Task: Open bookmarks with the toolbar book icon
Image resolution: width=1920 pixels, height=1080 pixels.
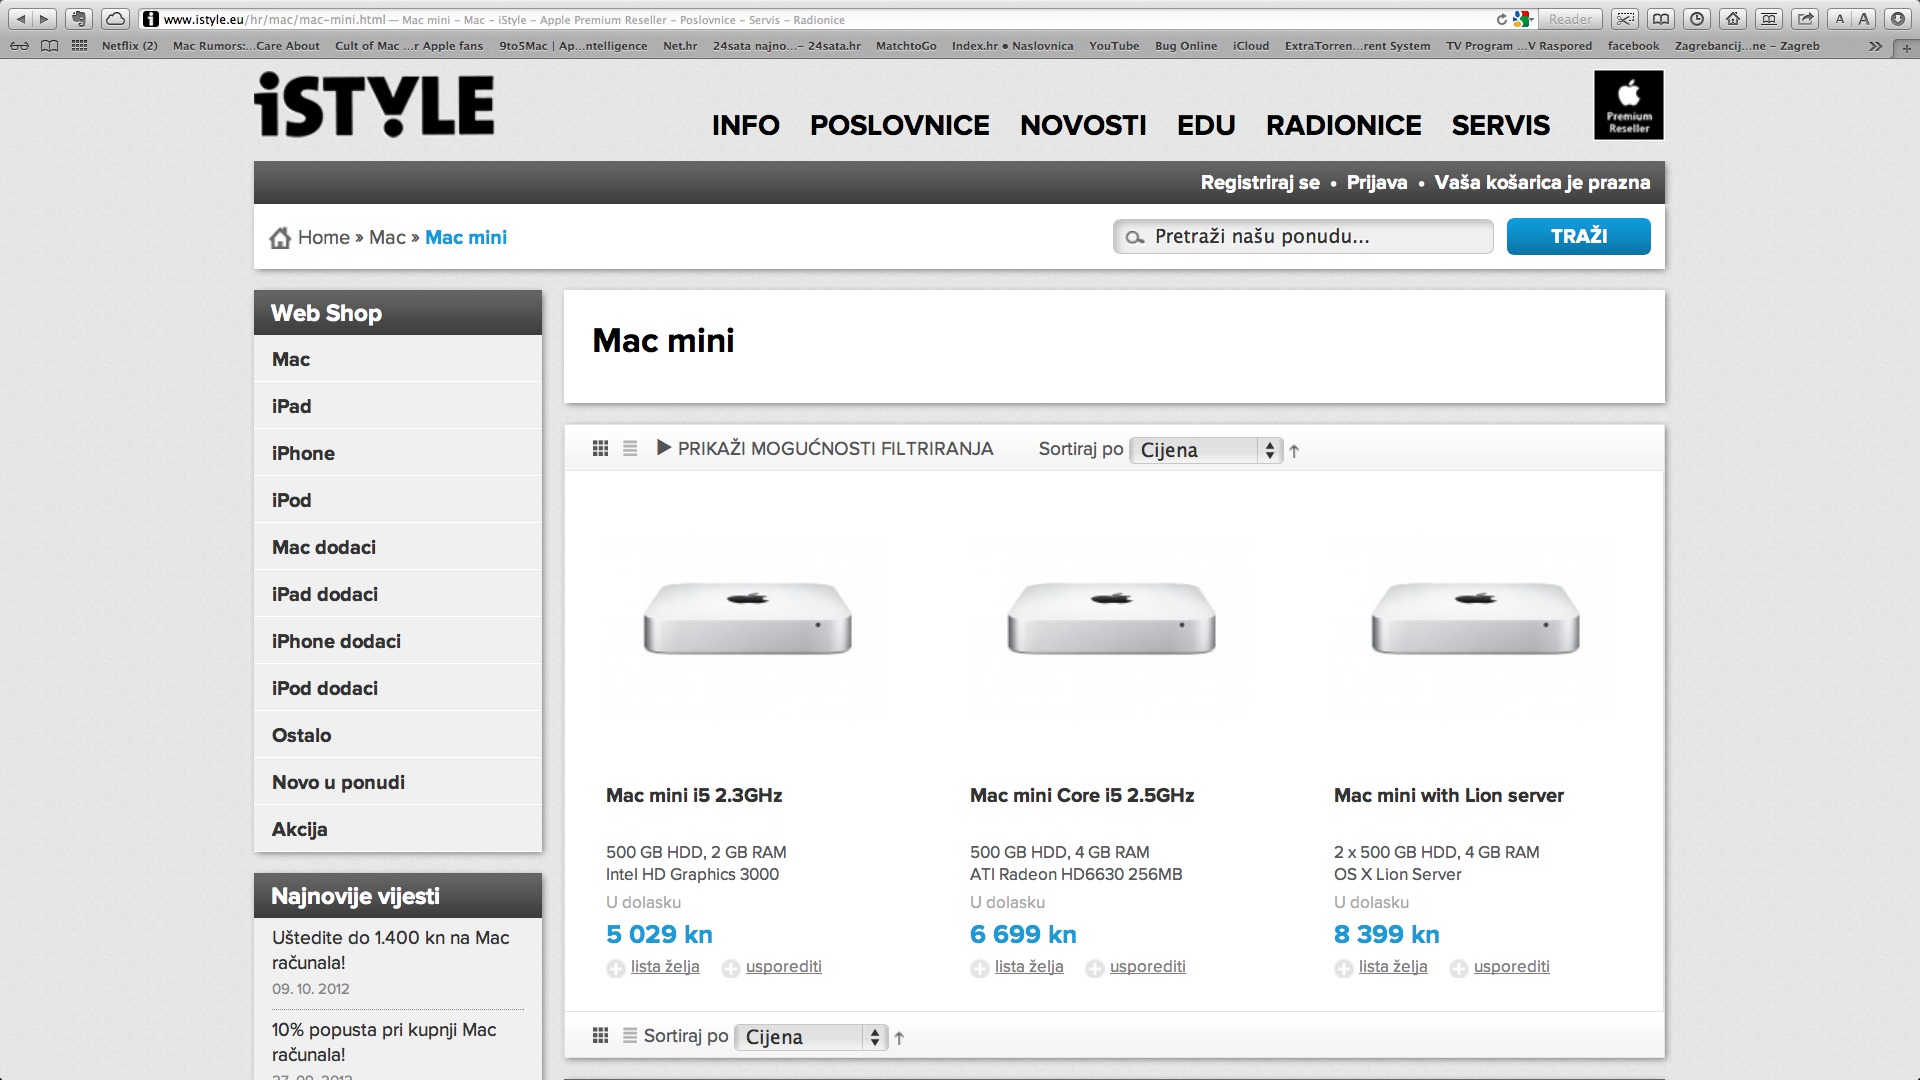Action: point(1661,19)
